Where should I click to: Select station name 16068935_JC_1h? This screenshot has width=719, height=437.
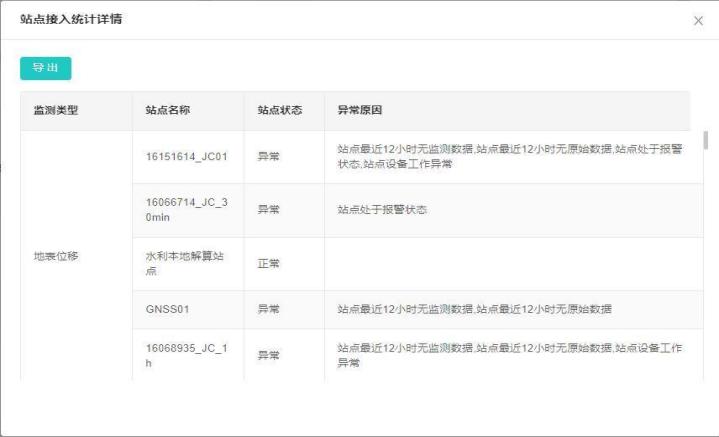click(187, 354)
